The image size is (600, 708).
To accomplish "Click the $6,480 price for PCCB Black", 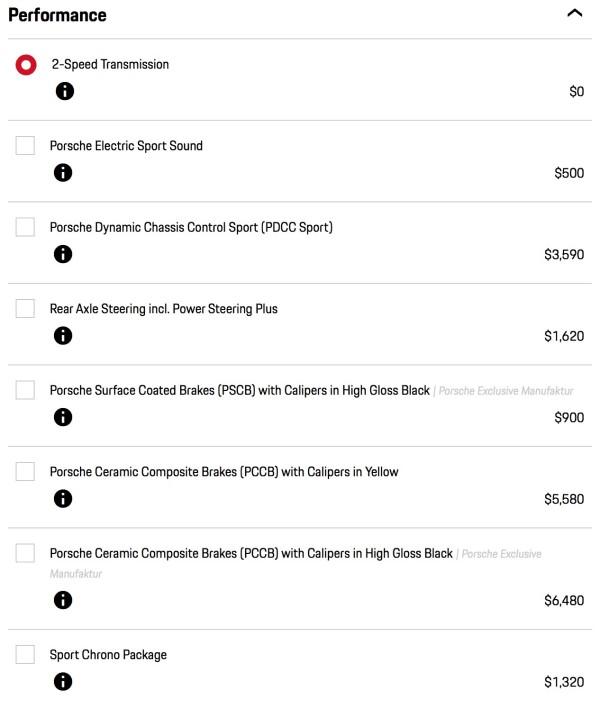I will tap(564, 601).
